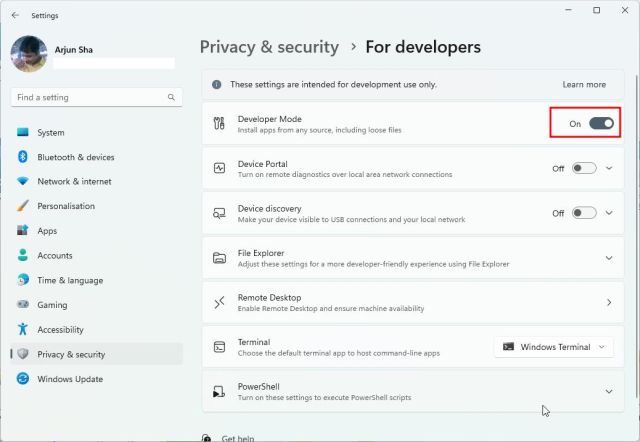The height and width of the screenshot is (442, 640).
Task: Click the back arrow icon in Settings
Action: (x=15, y=15)
